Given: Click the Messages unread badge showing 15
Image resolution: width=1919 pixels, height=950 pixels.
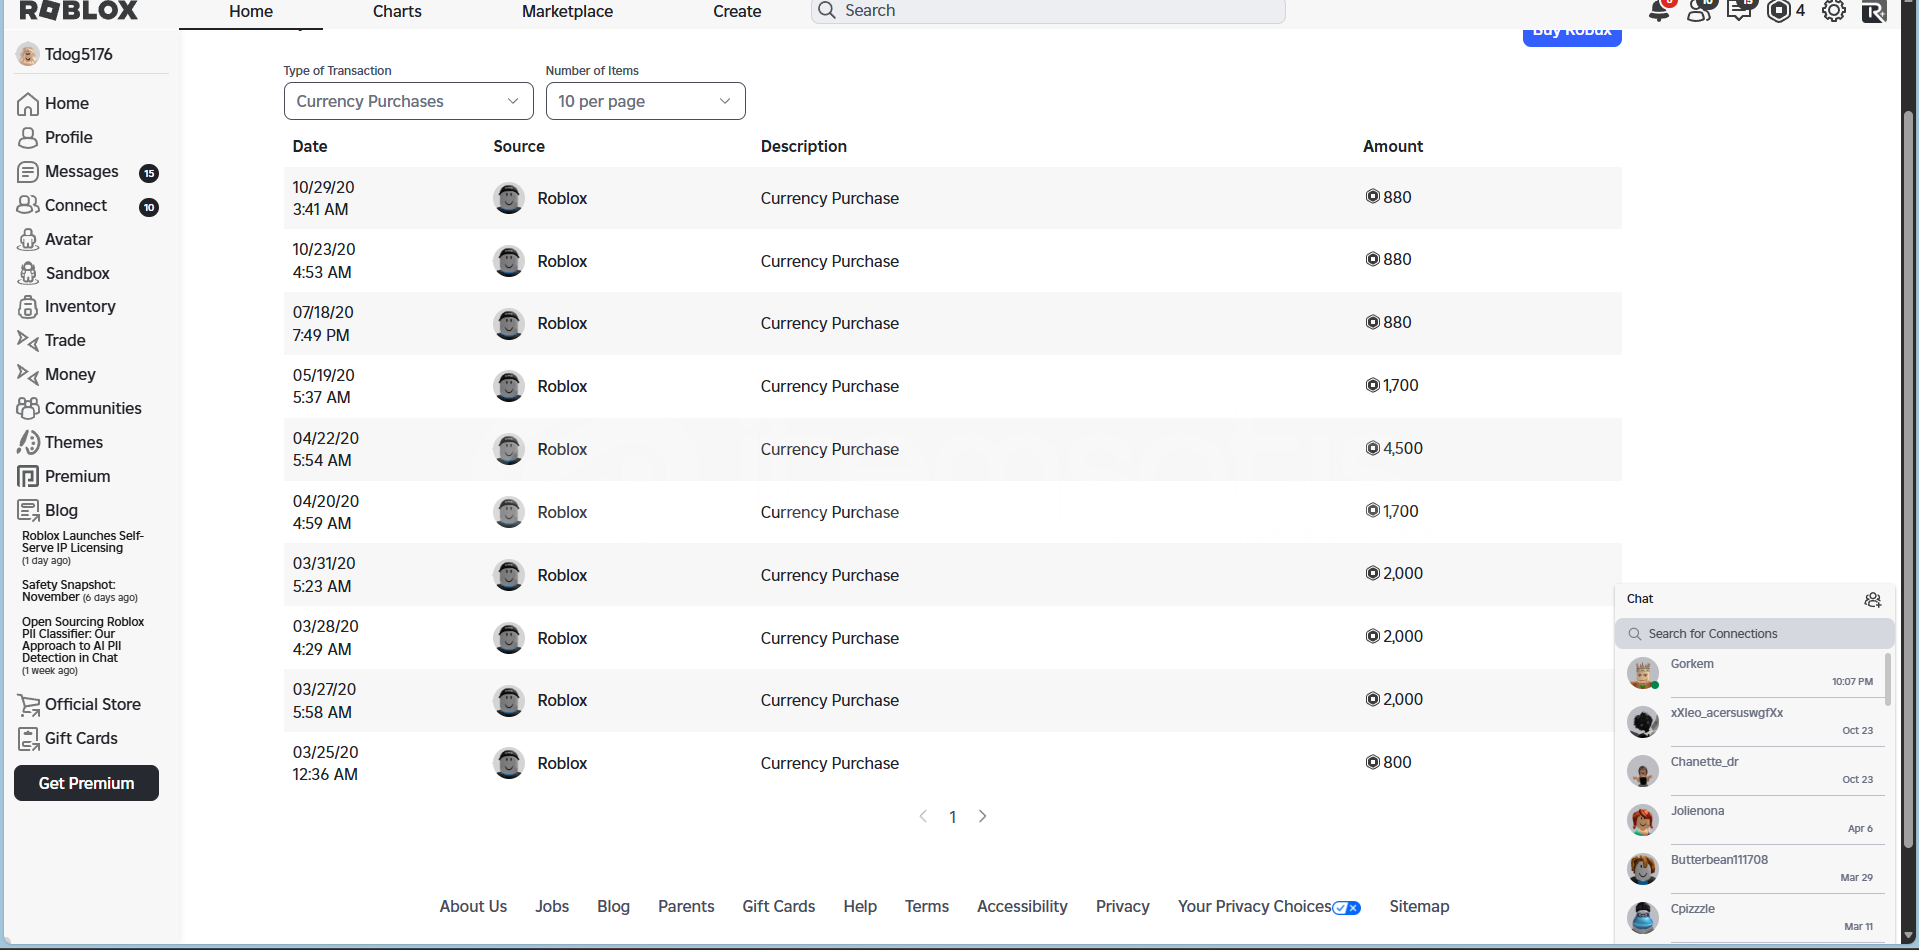Looking at the screenshot, I should 149,173.
